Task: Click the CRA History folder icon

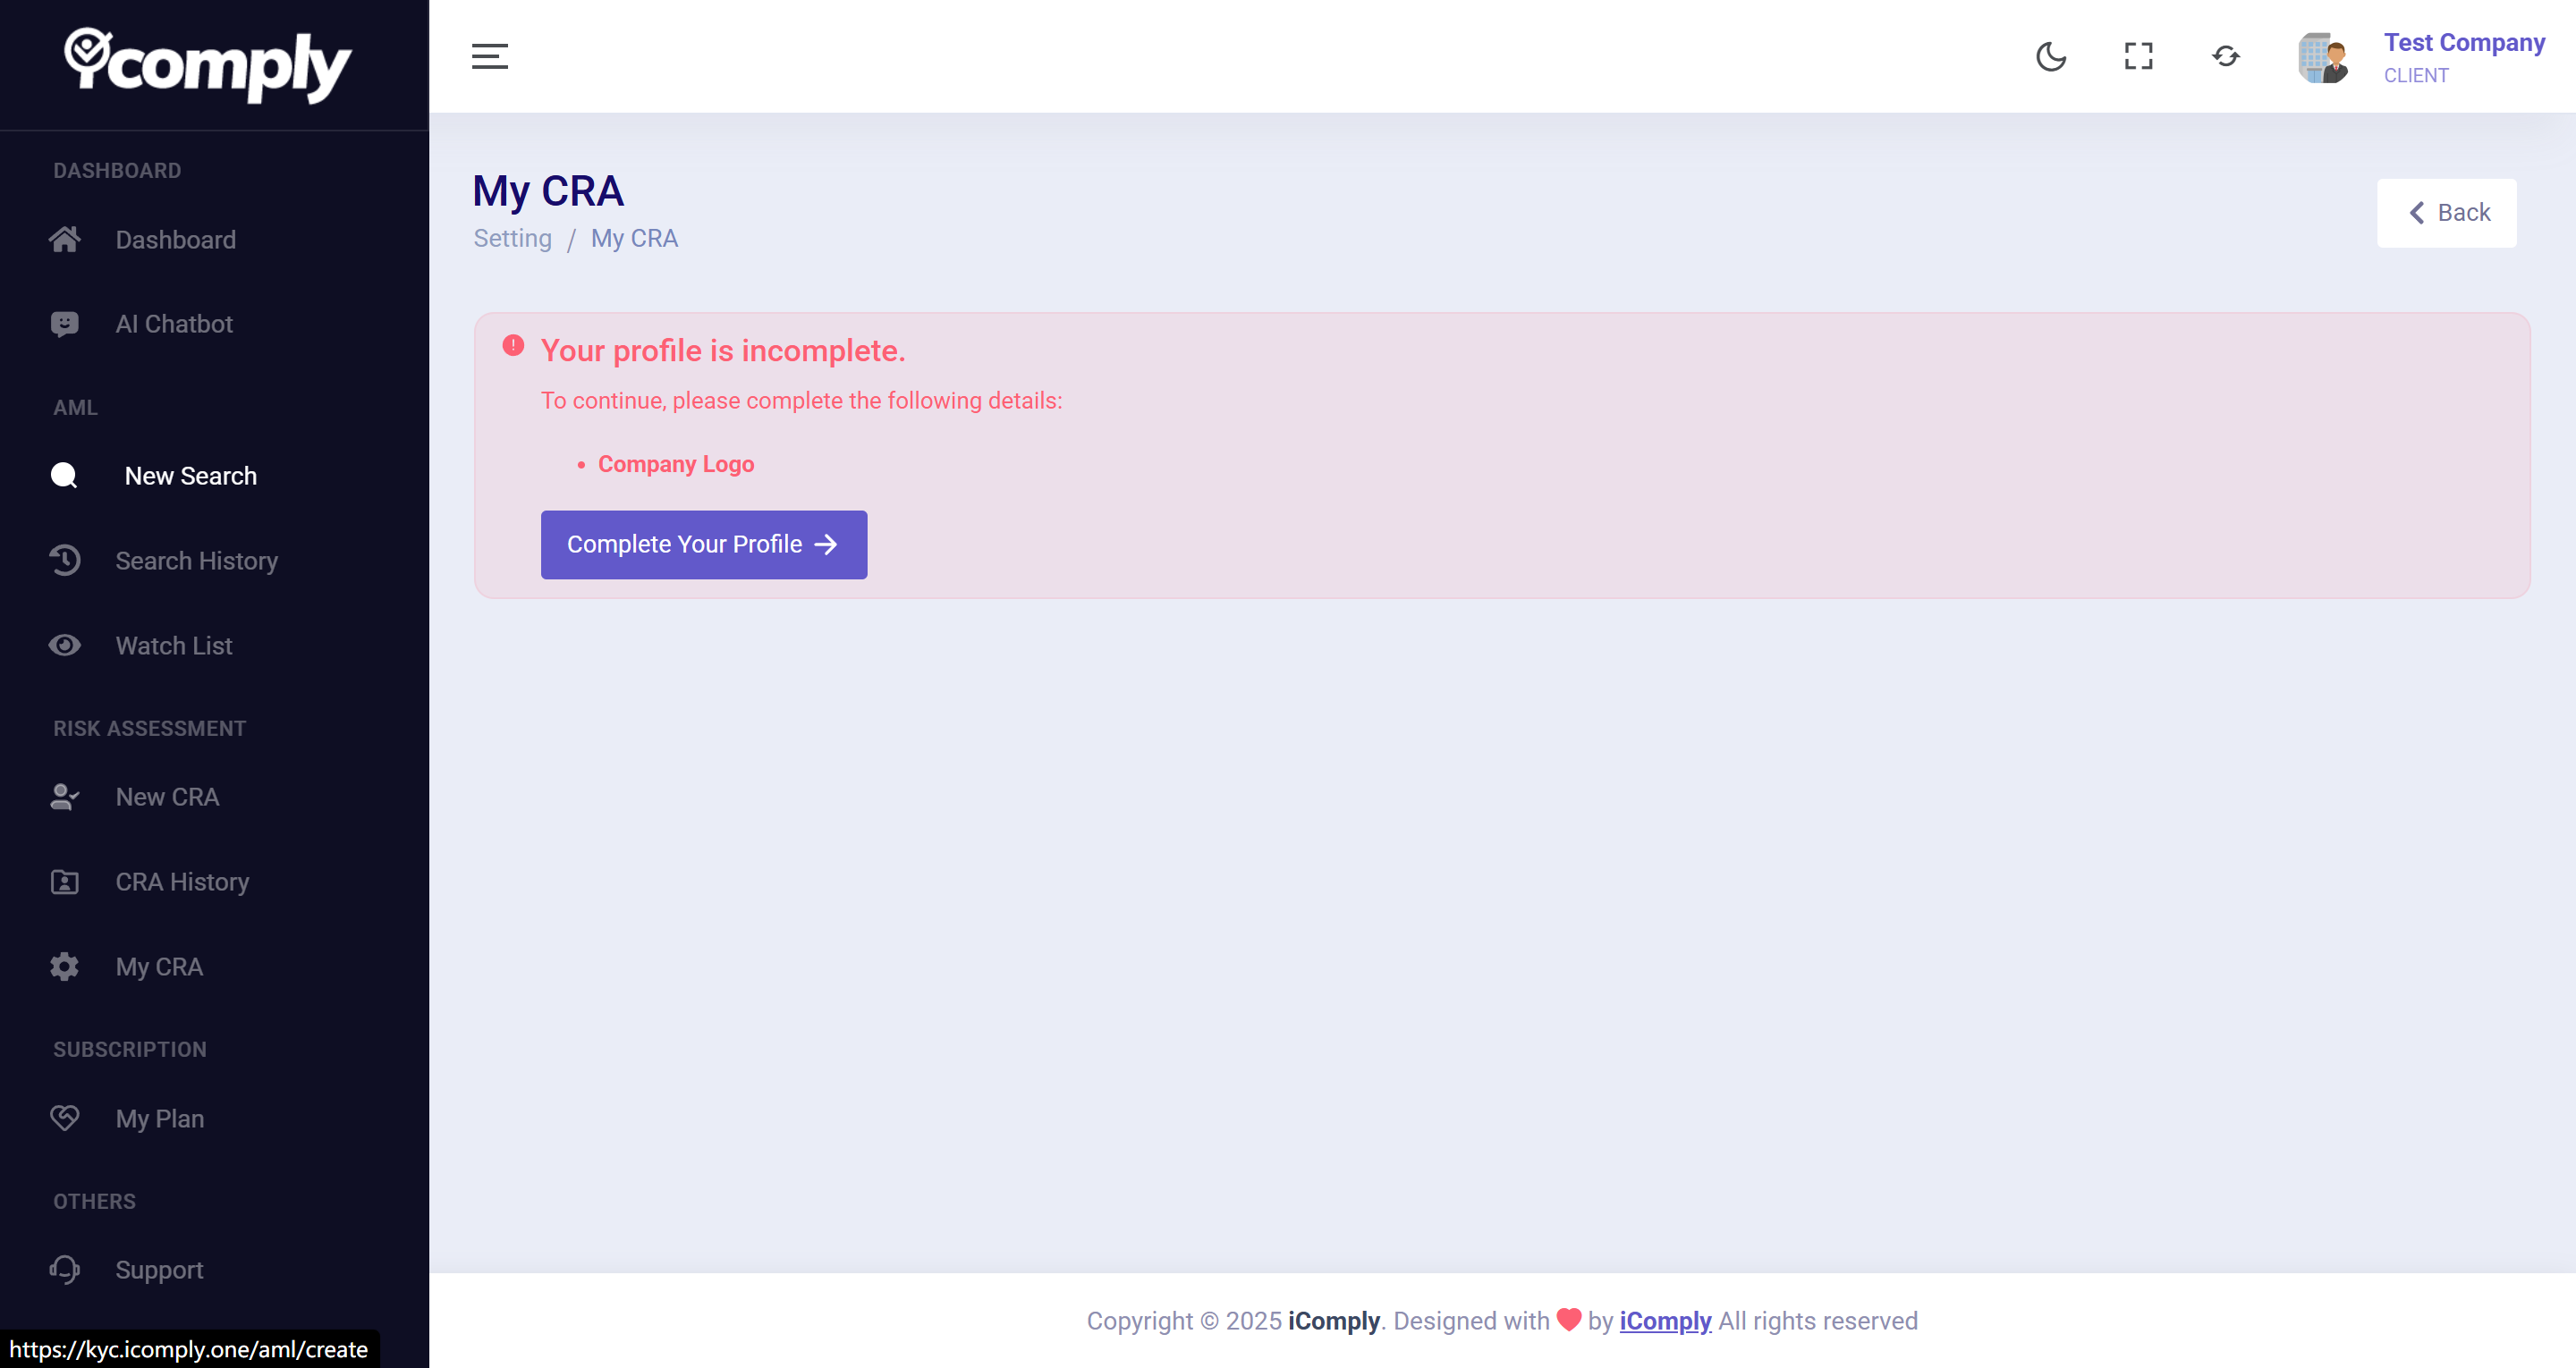Action: 65,882
